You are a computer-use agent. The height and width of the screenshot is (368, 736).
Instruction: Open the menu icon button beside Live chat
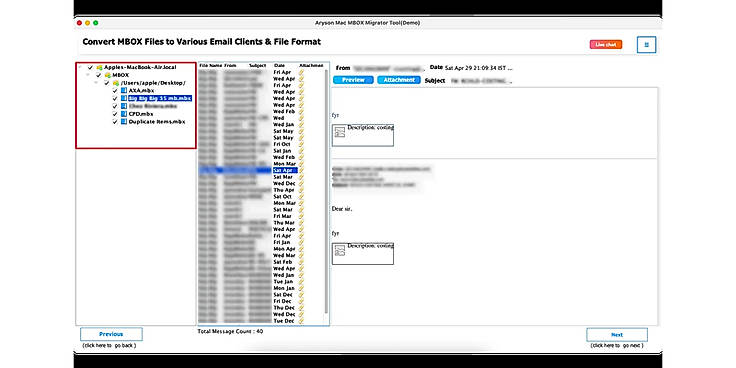point(646,45)
